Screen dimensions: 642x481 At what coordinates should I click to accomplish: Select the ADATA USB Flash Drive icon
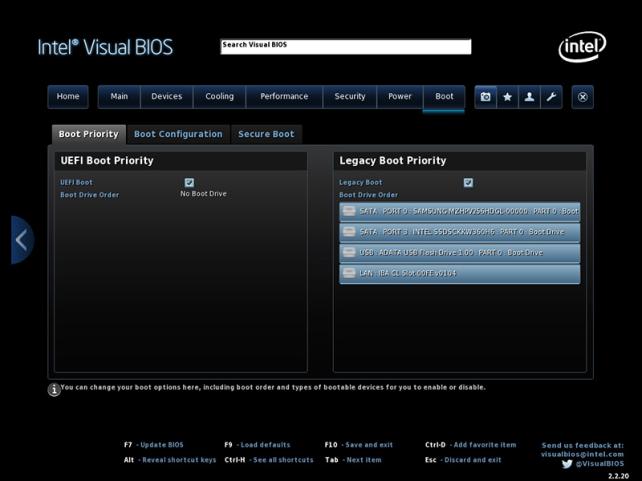(349, 252)
